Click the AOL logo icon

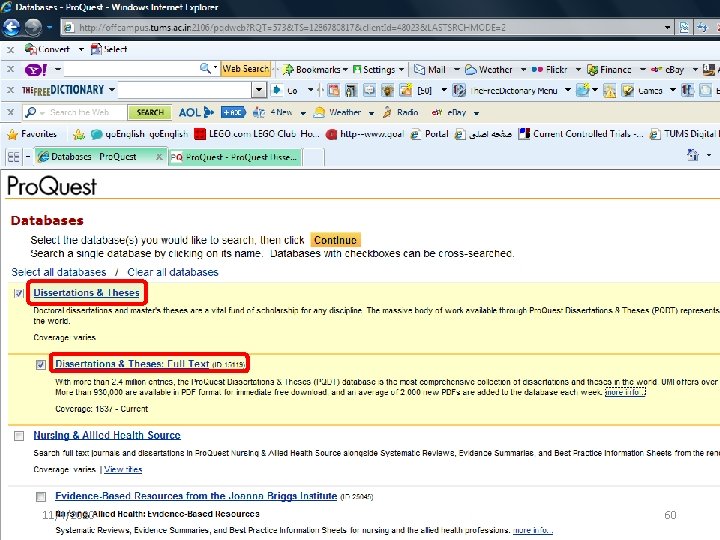(196, 112)
